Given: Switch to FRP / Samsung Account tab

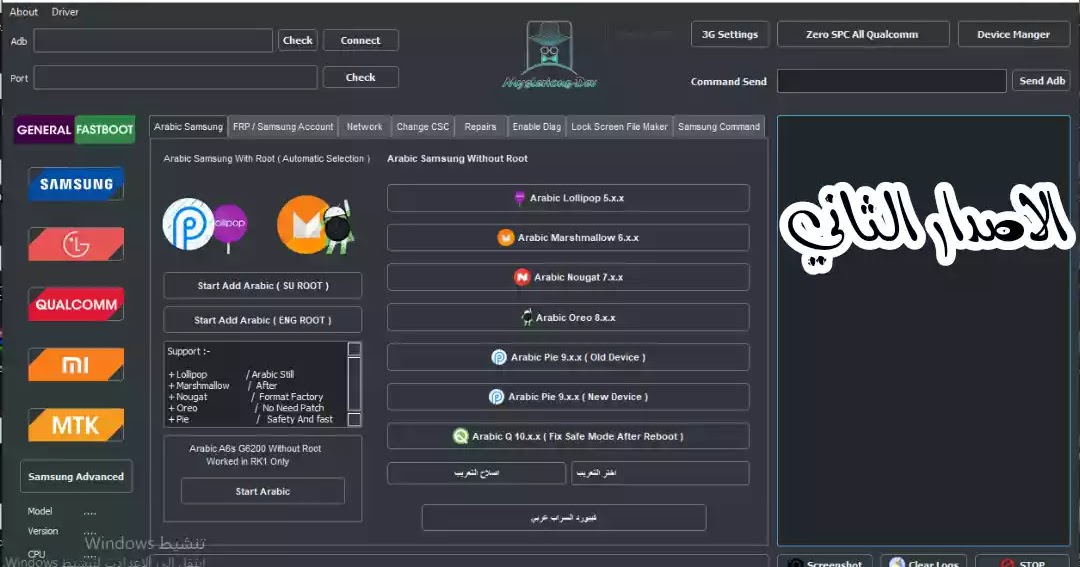Looking at the screenshot, I should [x=283, y=127].
